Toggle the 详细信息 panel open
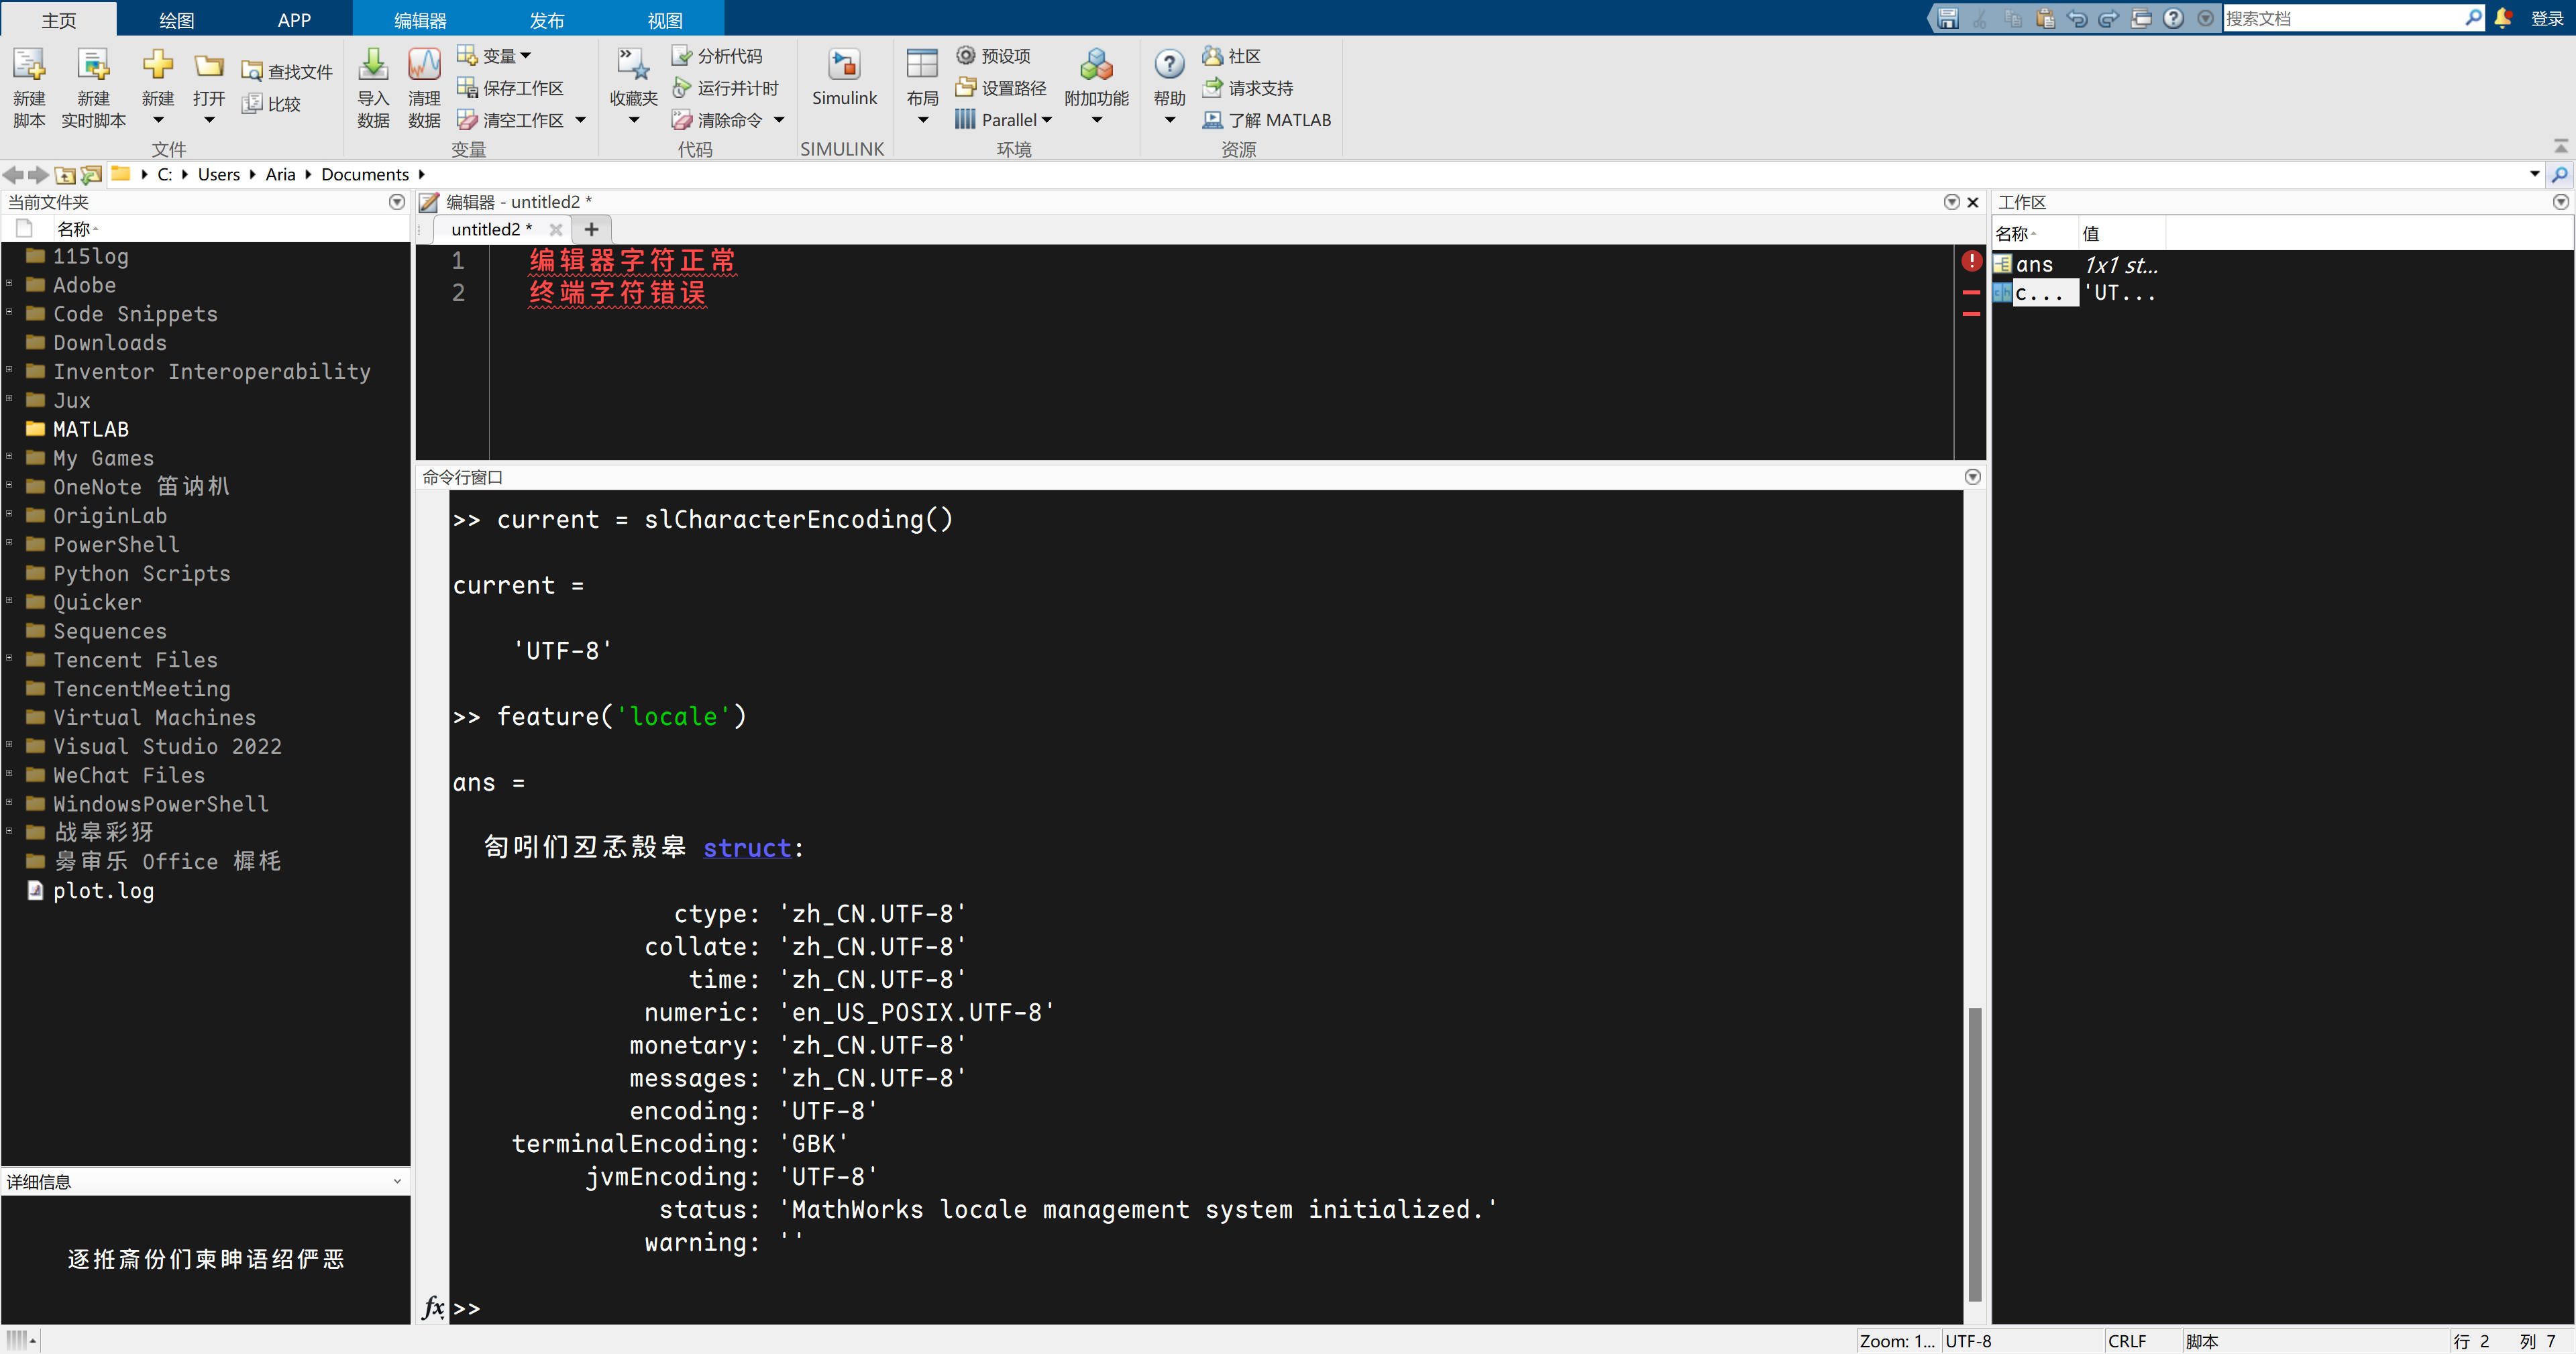The width and height of the screenshot is (2576, 1354). (398, 1181)
